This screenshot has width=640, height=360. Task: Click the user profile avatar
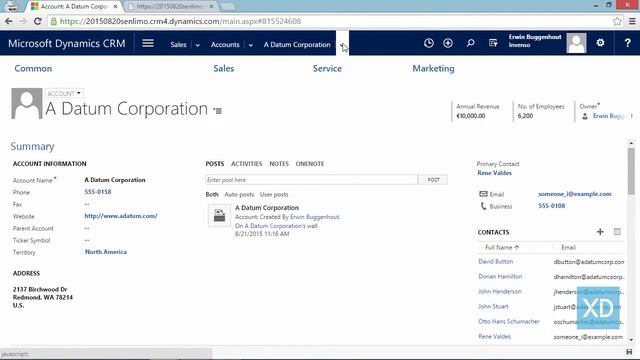click(576, 43)
